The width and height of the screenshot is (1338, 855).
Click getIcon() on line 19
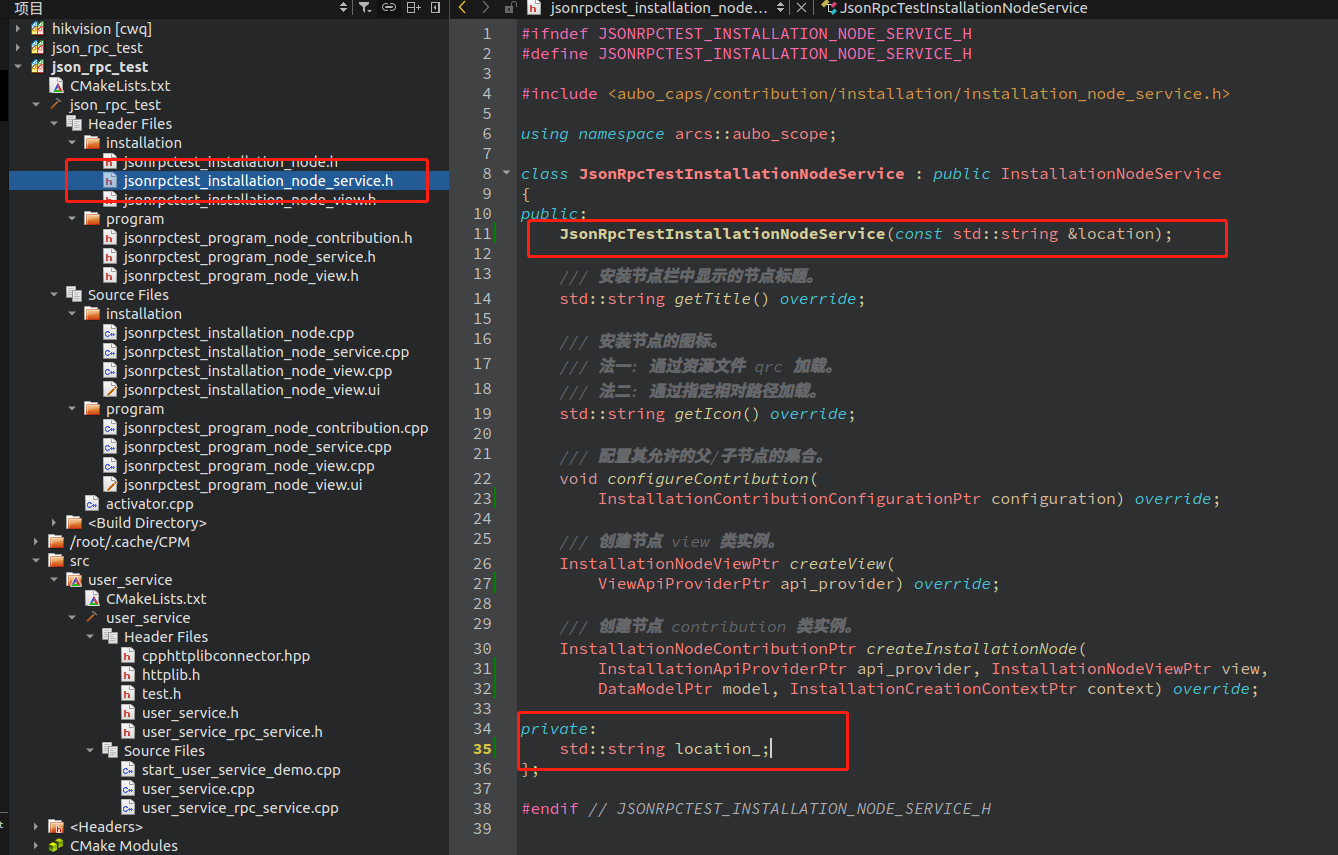click(717, 414)
